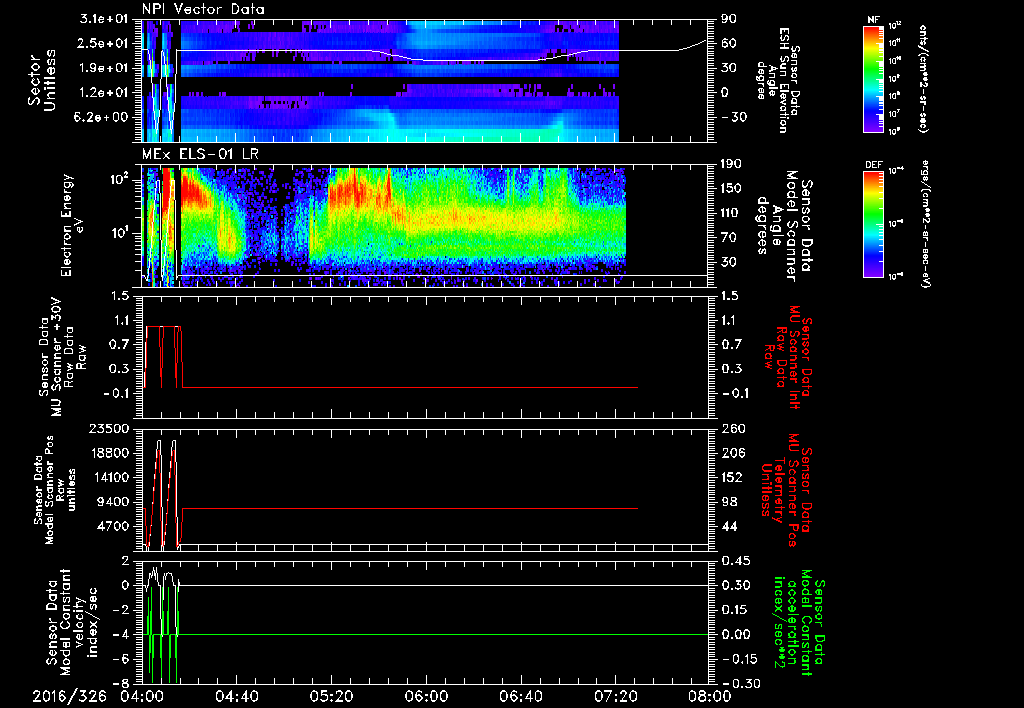Click the '4700' scanner position tick

[115, 526]
